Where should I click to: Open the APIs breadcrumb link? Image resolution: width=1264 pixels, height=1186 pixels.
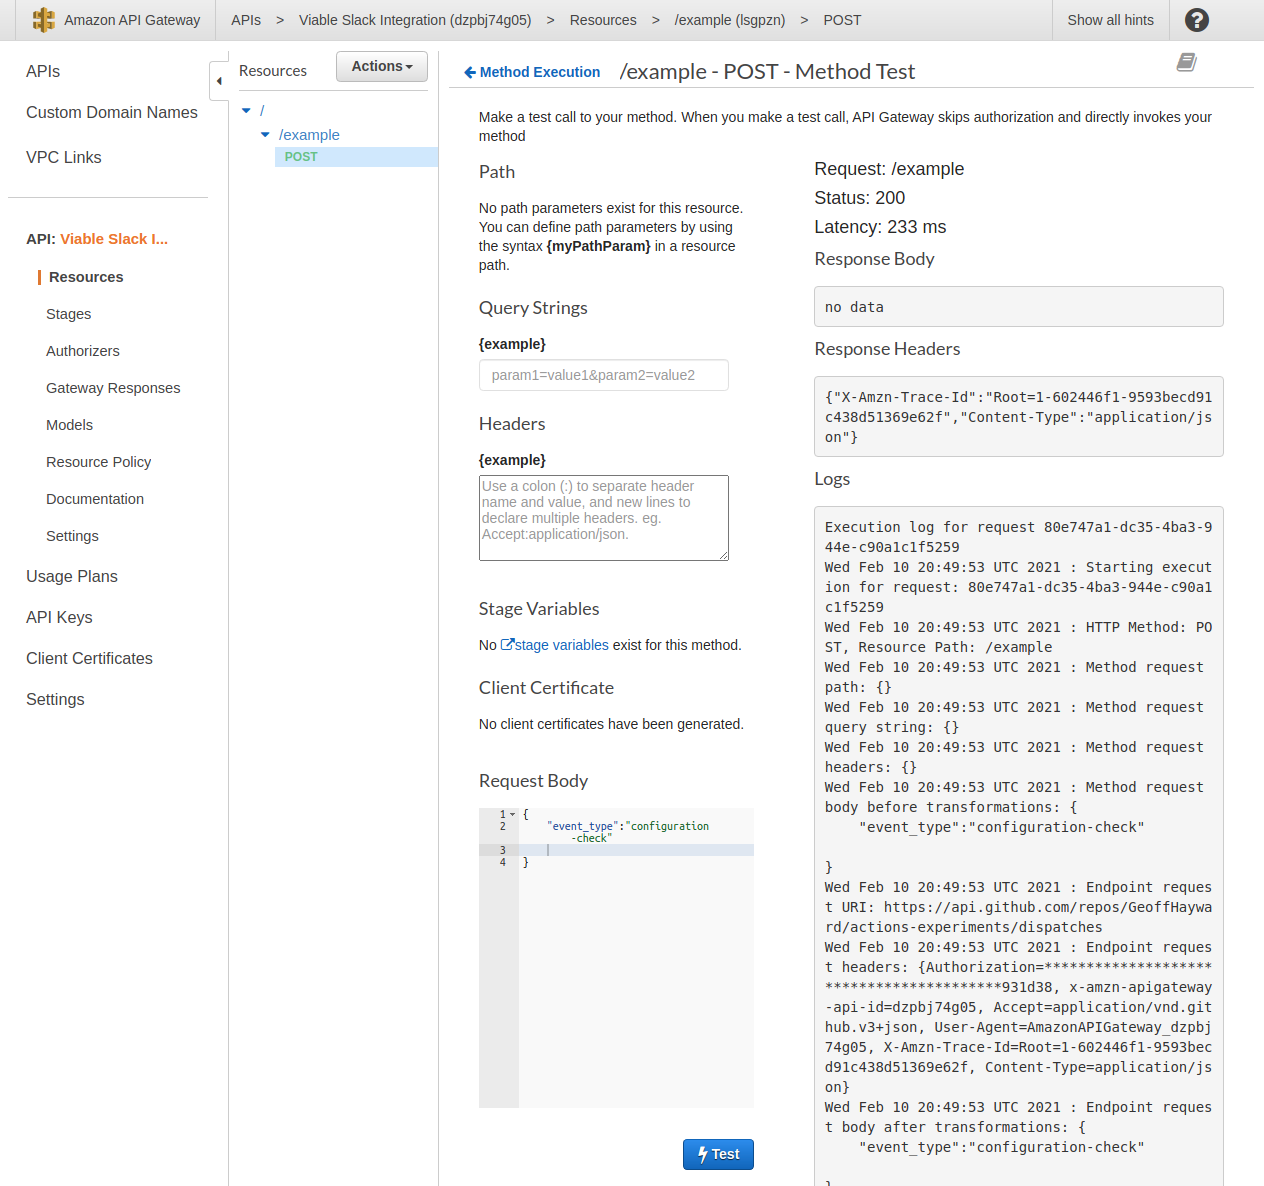point(245,19)
